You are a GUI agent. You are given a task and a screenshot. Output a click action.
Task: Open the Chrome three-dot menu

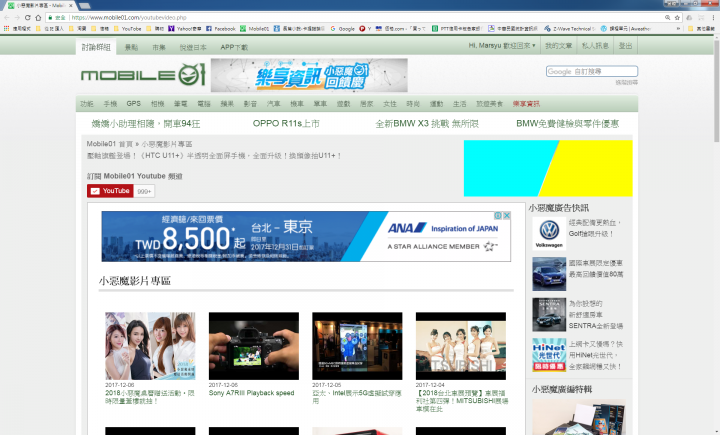tap(714, 17)
